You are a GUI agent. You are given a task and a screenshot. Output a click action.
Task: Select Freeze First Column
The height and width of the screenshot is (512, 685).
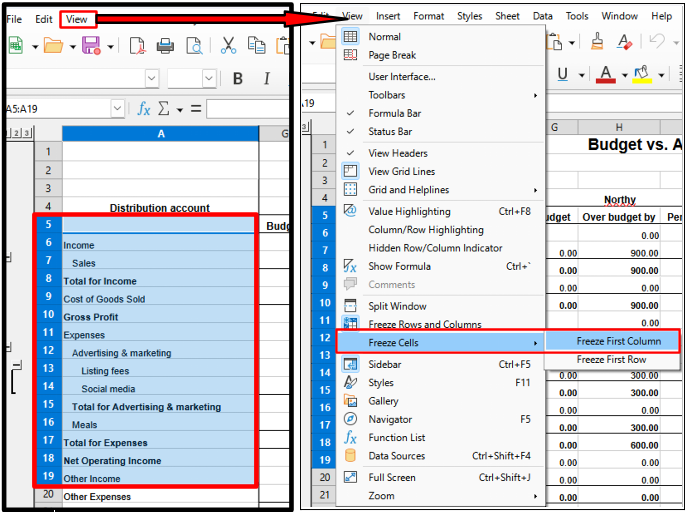pyautogui.click(x=612, y=341)
